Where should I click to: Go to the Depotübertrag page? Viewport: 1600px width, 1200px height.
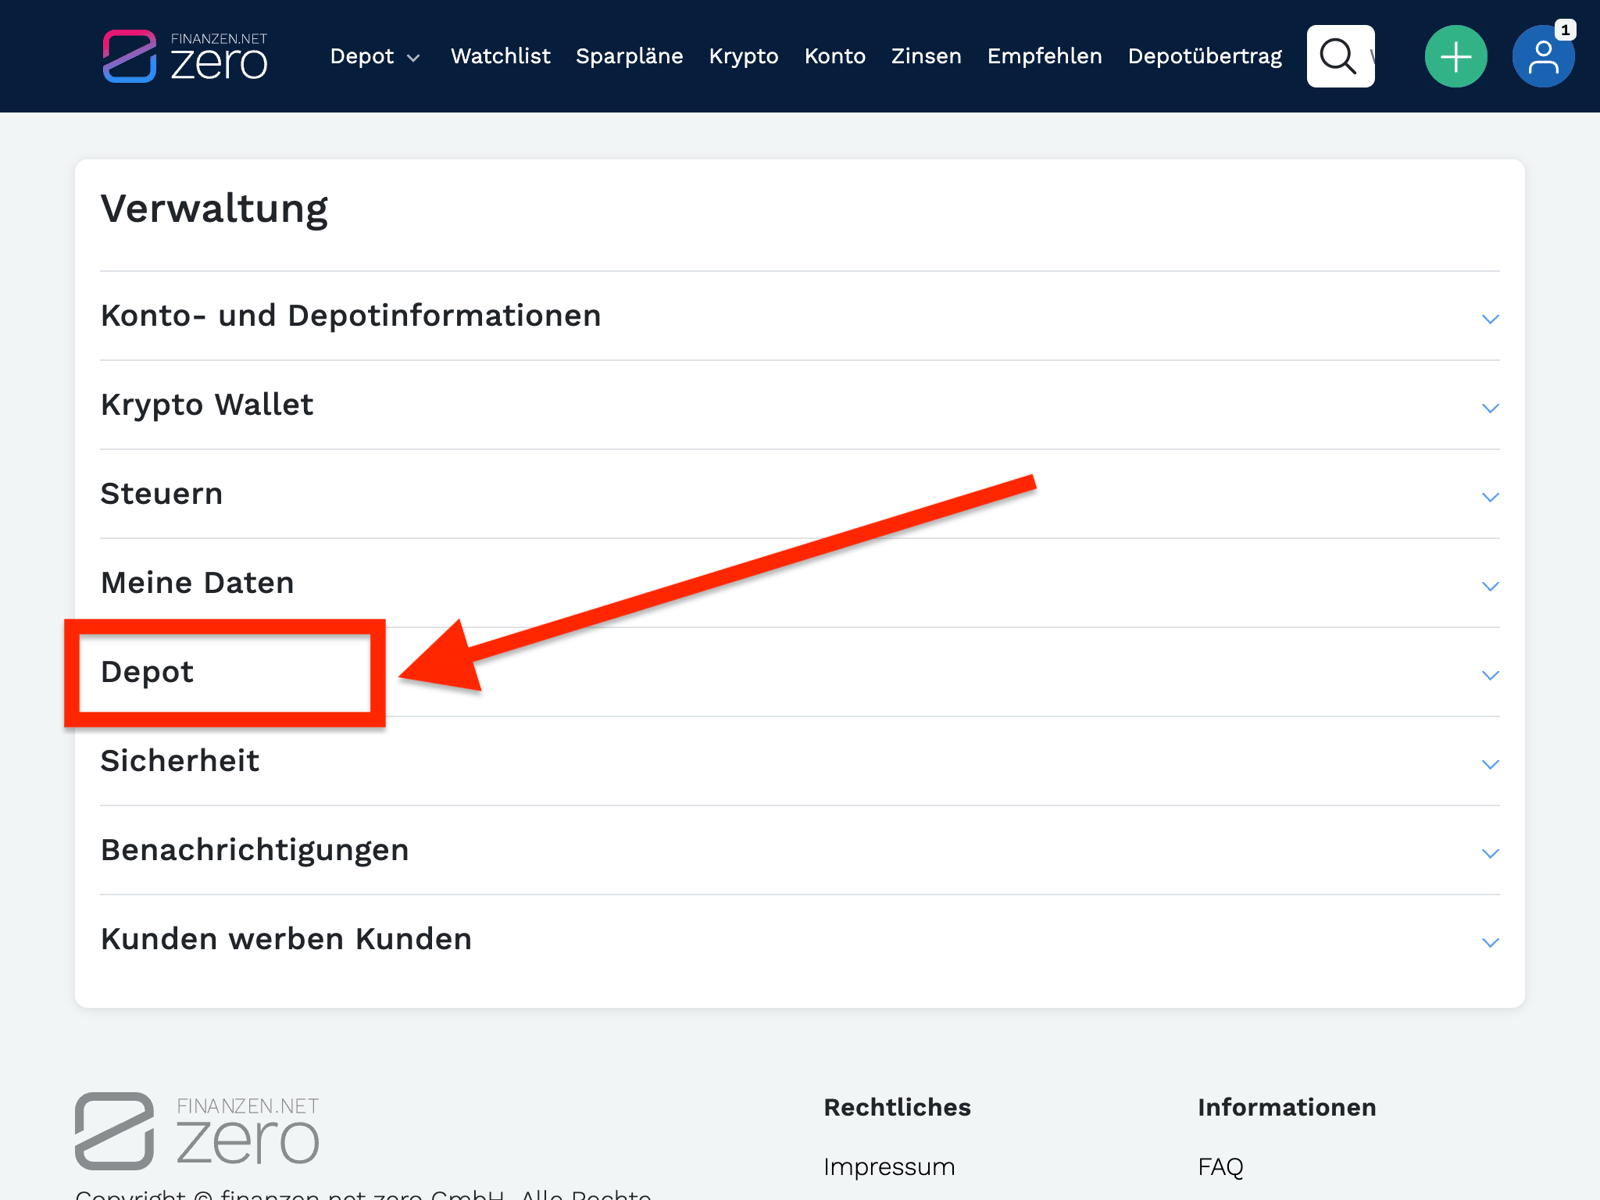[x=1204, y=56]
